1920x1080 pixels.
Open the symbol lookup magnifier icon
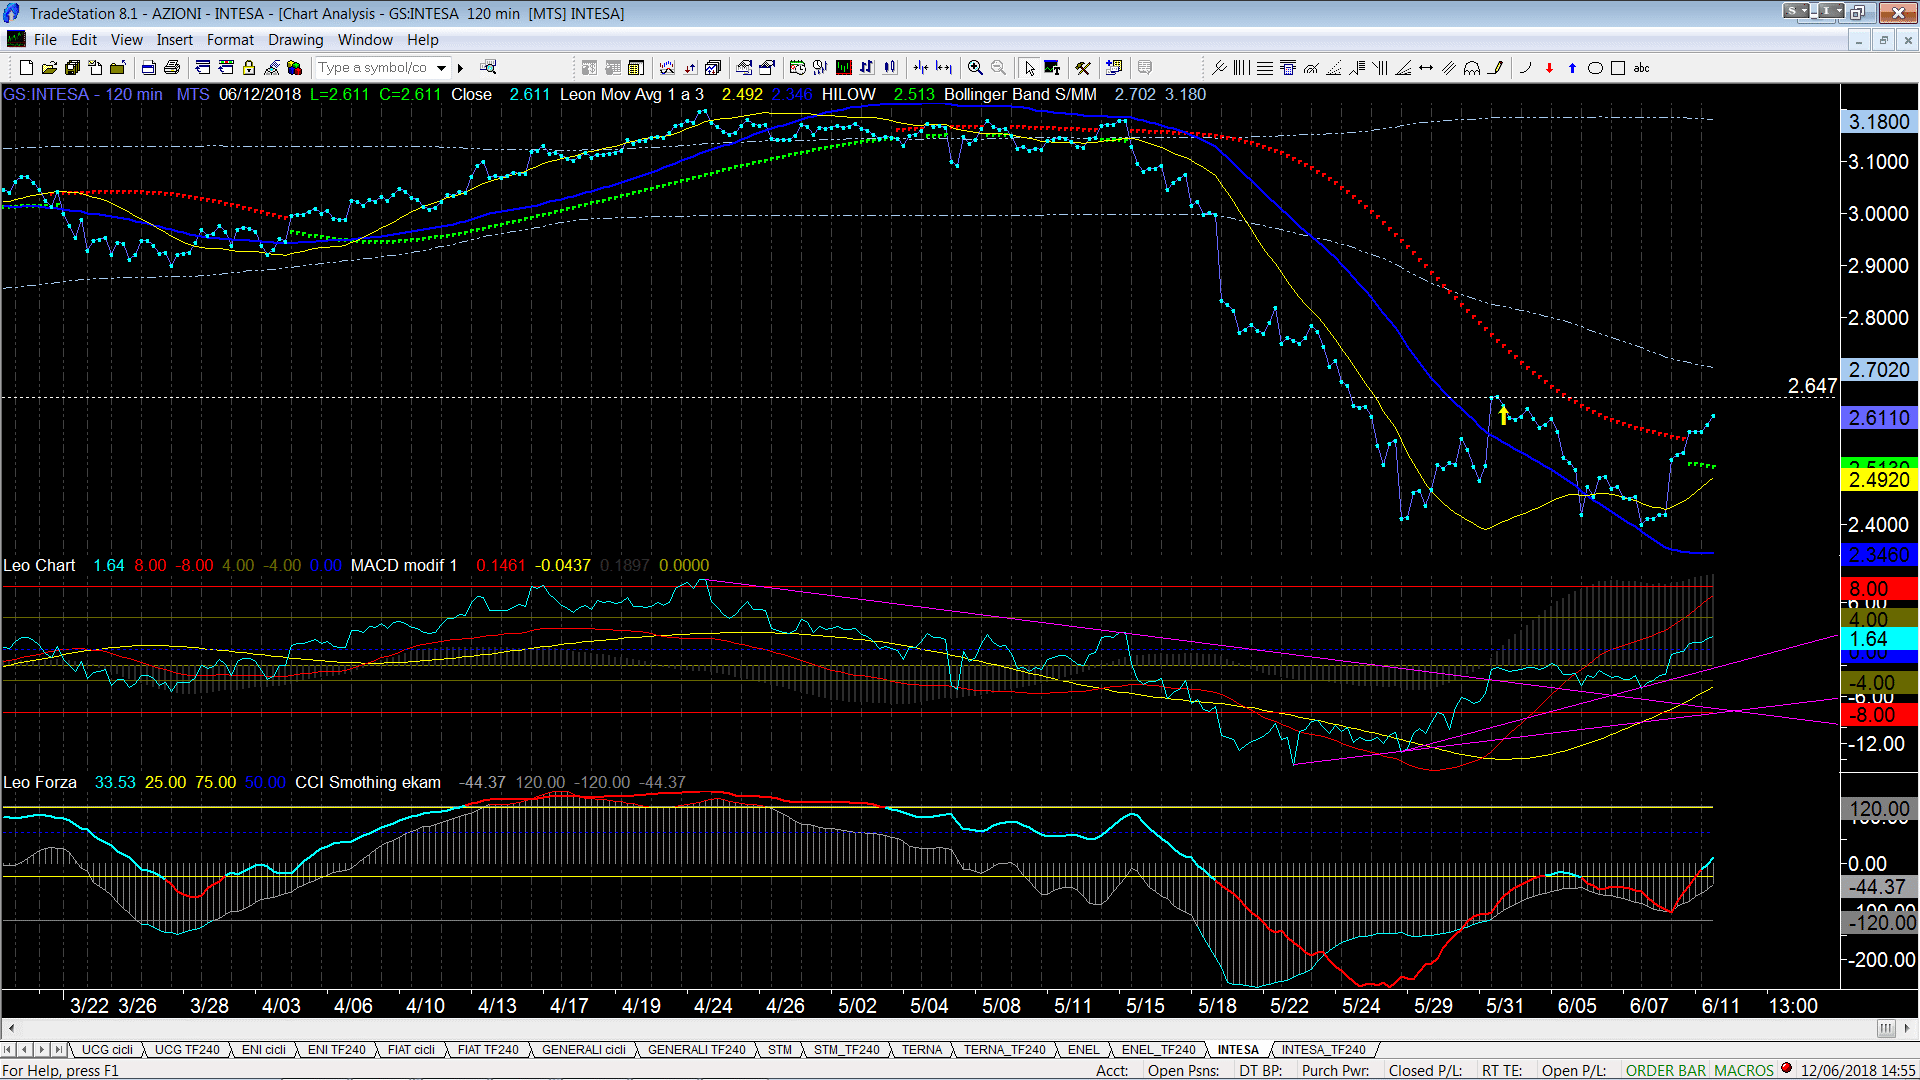point(488,68)
